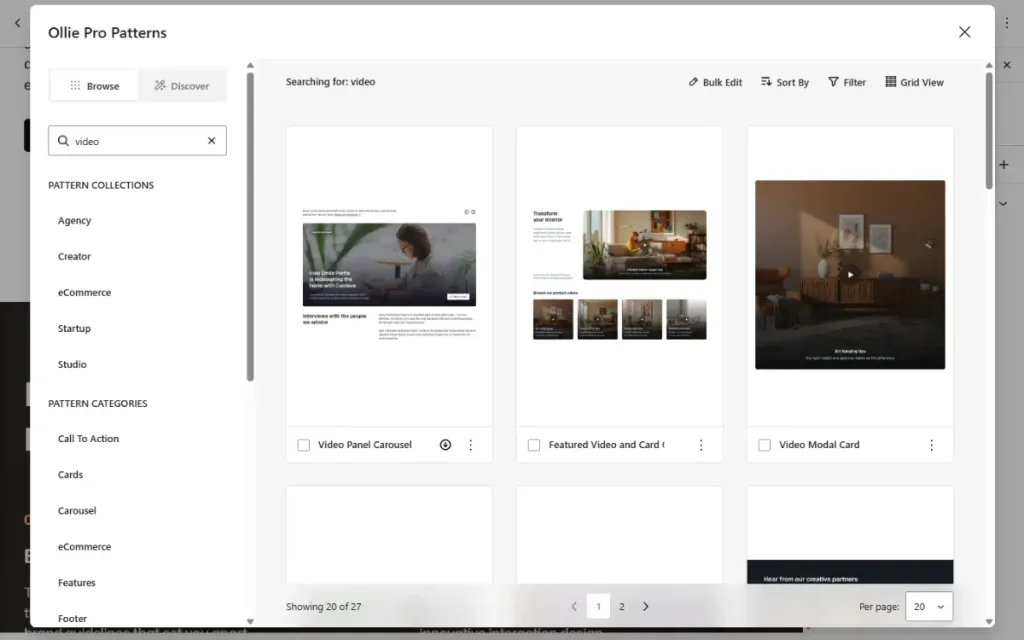This screenshot has height=640, width=1024.
Task: Select the Carousel category
Action: [77, 511]
